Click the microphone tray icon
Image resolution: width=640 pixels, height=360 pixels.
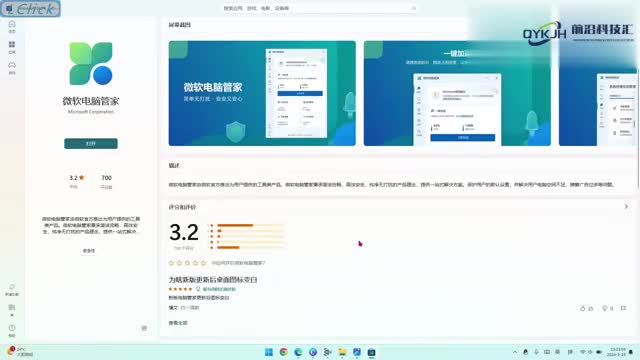pyautogui.click(x=536, y=352)
